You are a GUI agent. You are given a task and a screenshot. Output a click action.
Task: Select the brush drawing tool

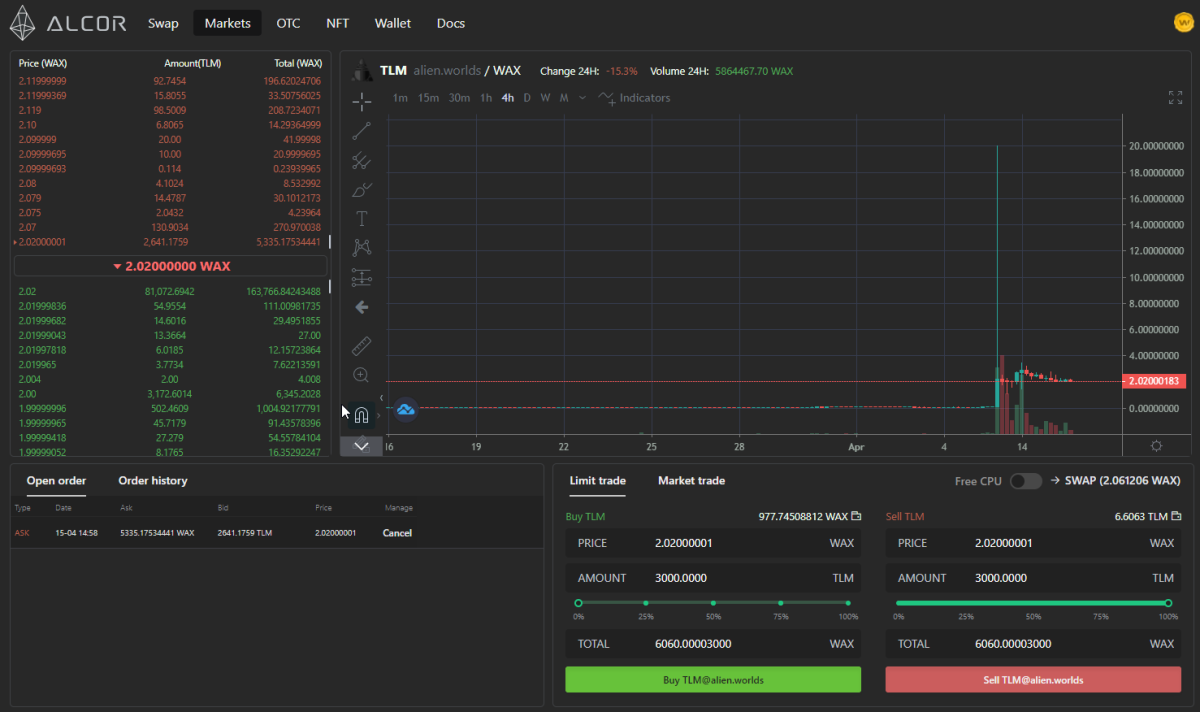point(362,189)
